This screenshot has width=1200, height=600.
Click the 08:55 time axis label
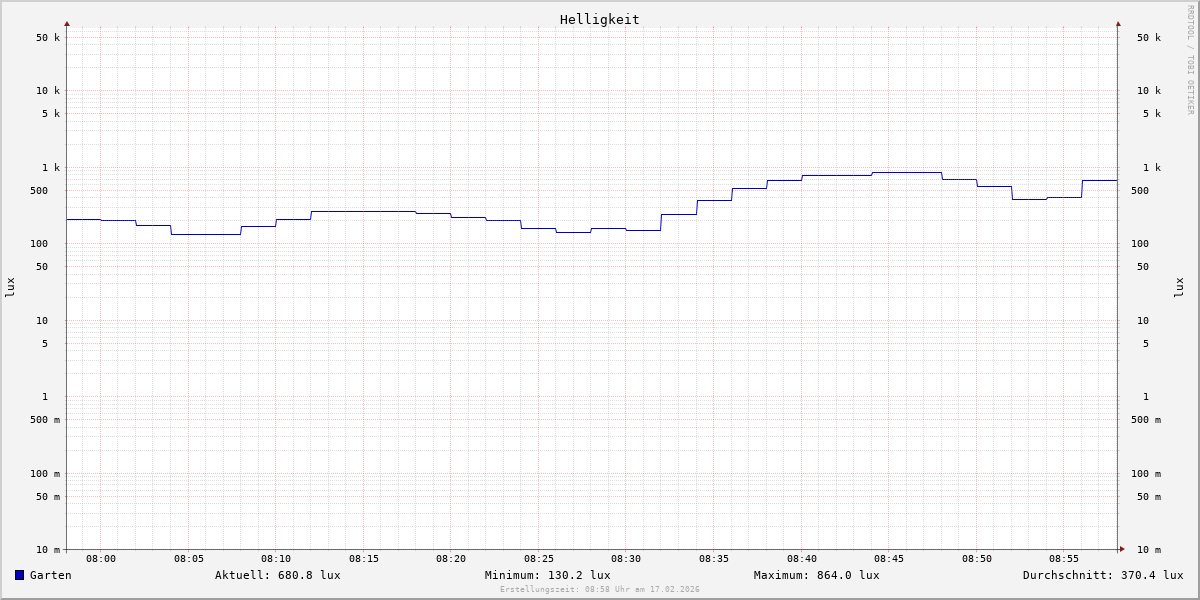click(x=1064, y=559)
